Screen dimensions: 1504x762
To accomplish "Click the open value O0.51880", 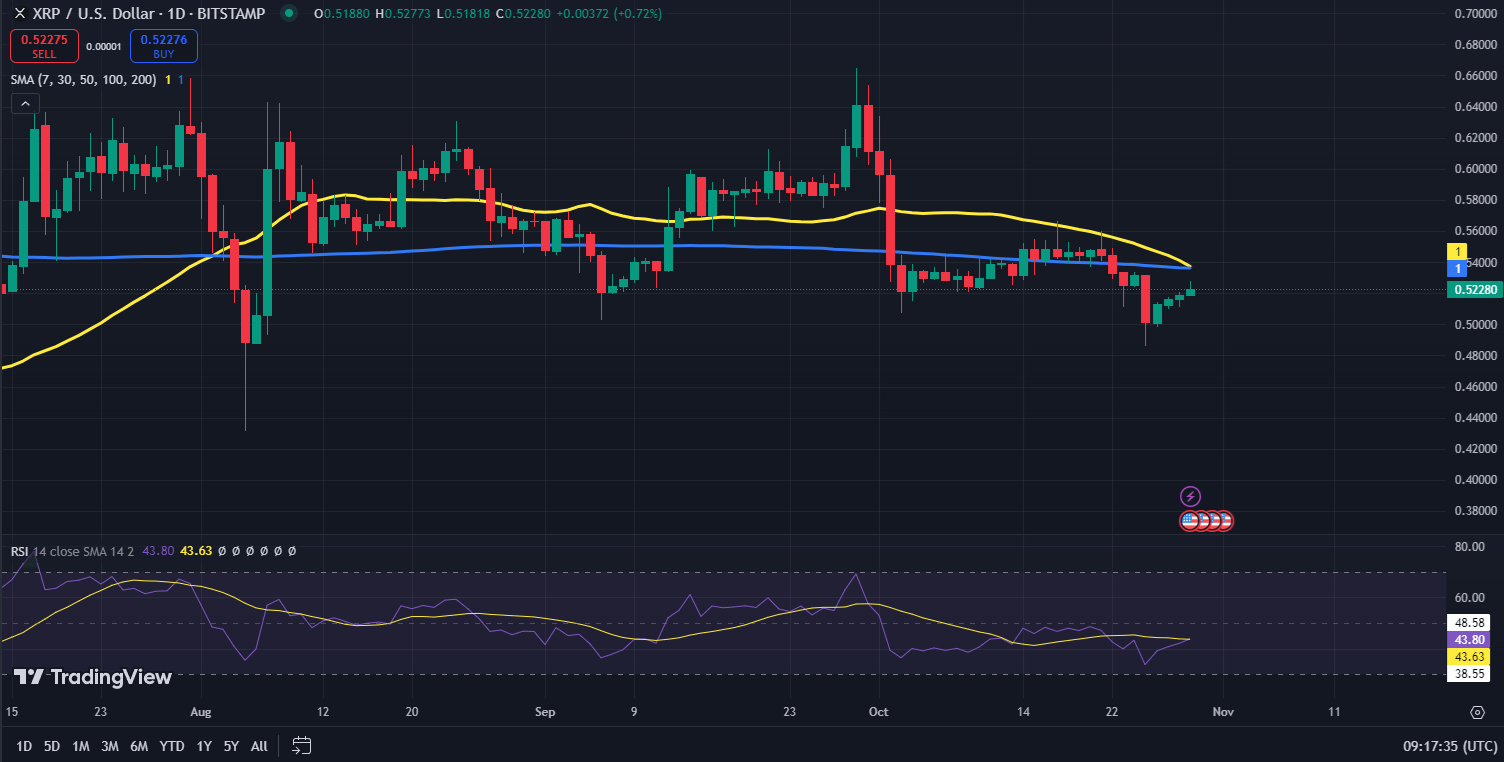I will coord(341,14).
